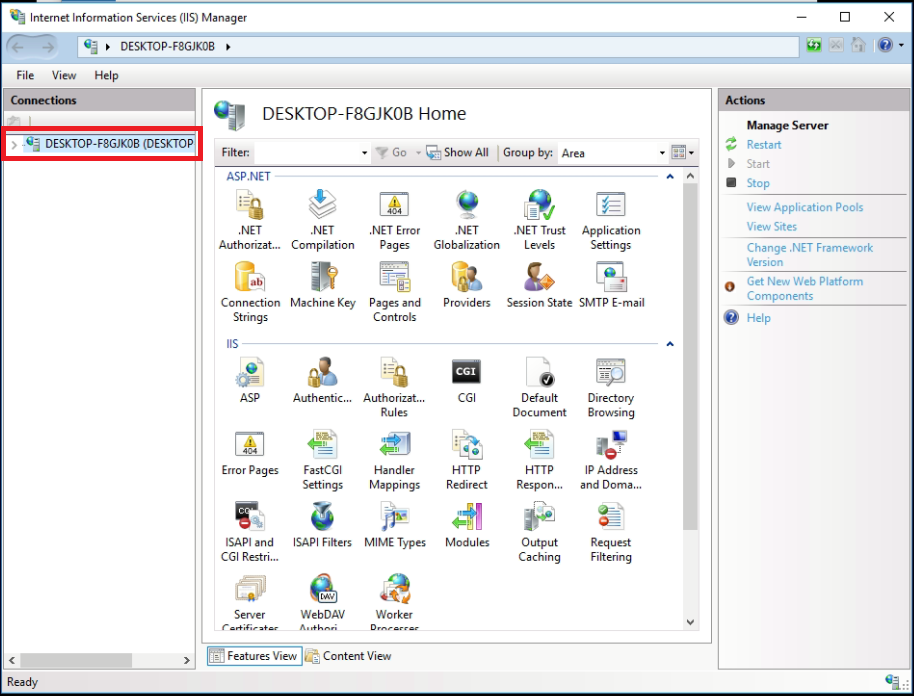Collapse the IIS group section
The width and height of the screenshot is (914, 696).
click(x=670, y=344)
